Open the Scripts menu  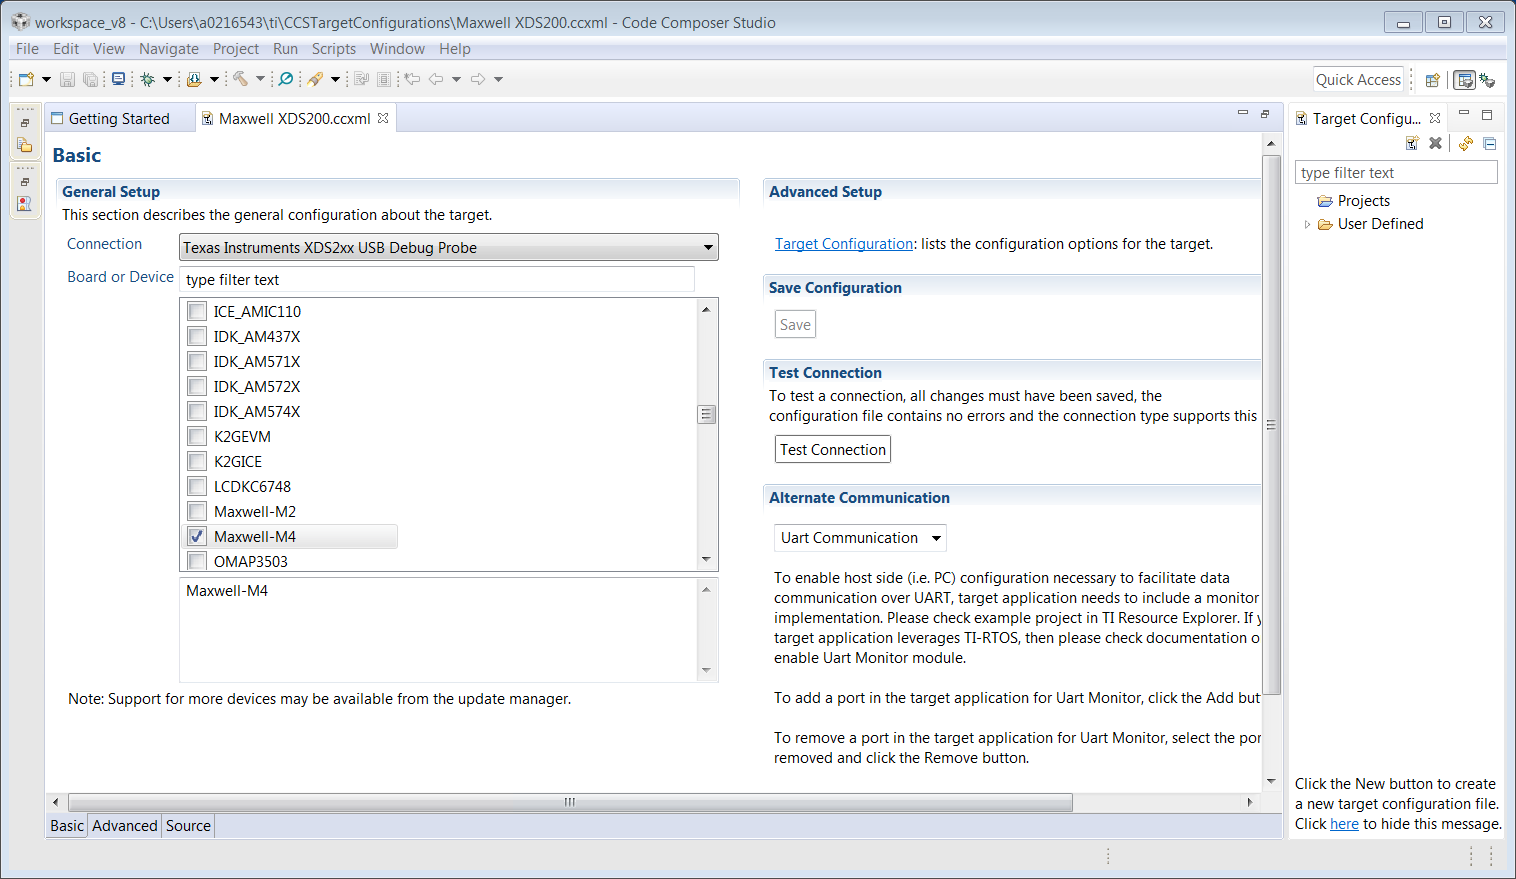tap(333, 48)
